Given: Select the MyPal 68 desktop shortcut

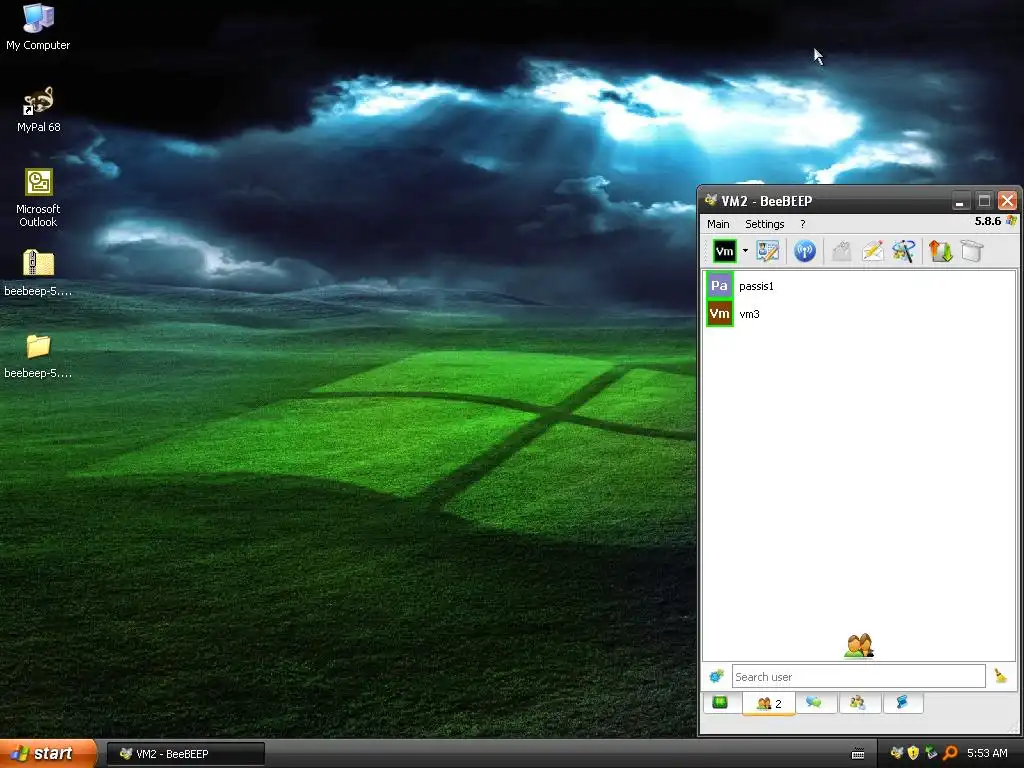Looking at the screenshot, I should 39,109.
